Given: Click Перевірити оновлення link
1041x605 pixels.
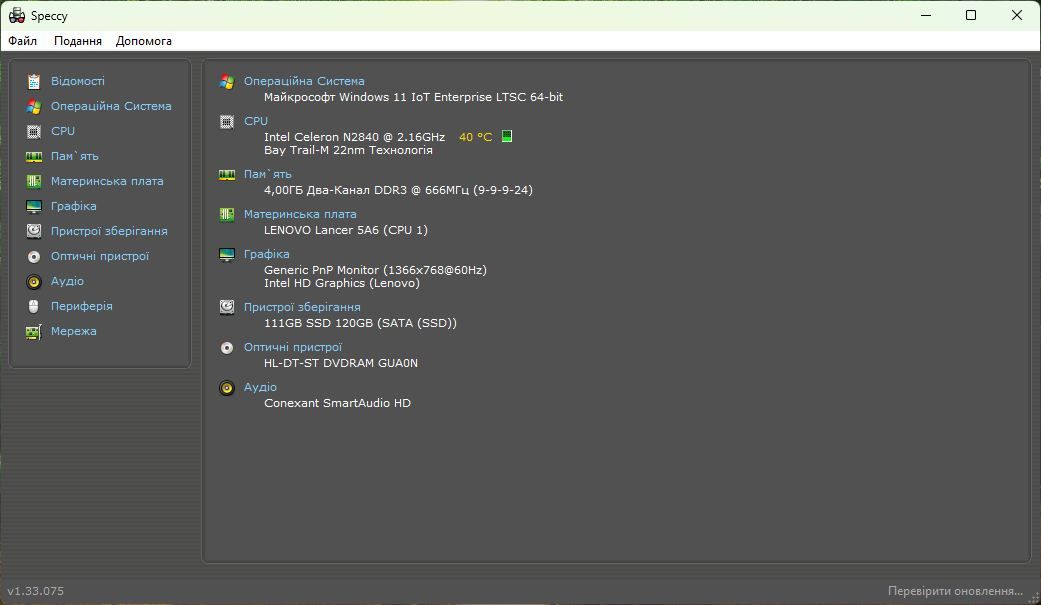Looking at the screenshot, I should [x=955, y=591].
